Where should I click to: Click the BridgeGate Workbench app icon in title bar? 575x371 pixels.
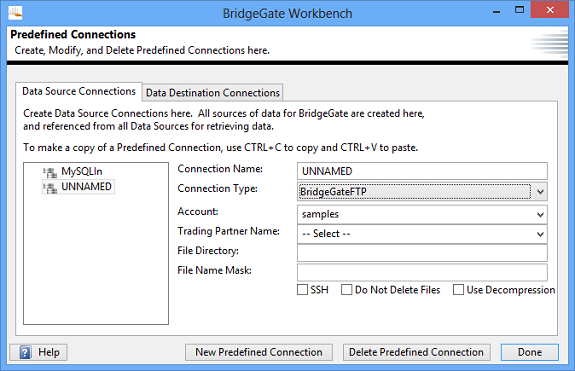tap(15, 13)
